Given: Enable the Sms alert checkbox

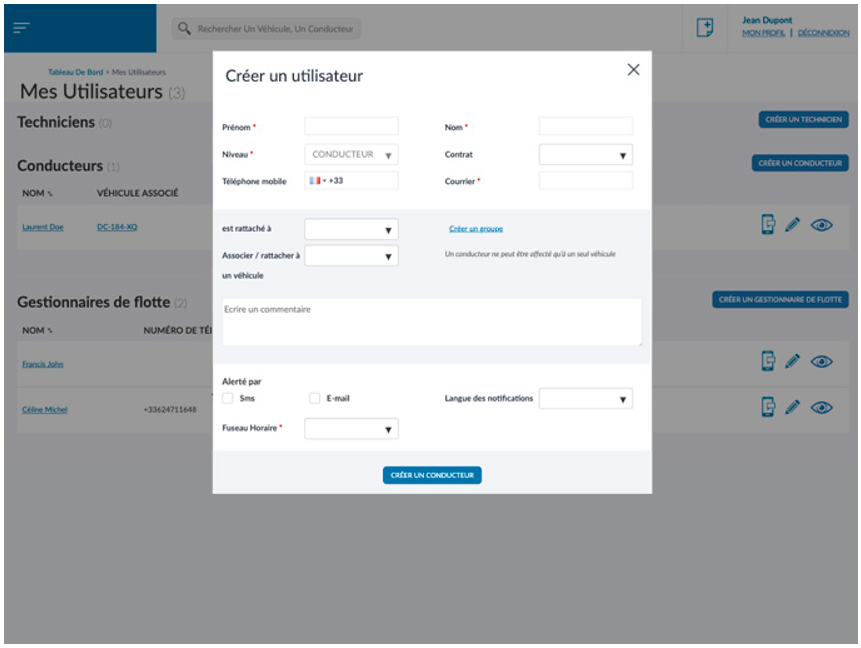Looking at the screenshot, I should [228, 398].
